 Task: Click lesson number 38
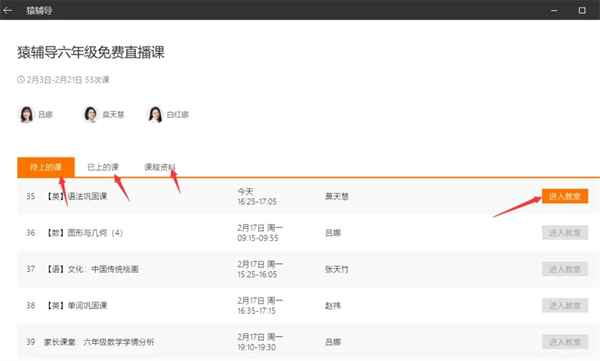[x=31, y=305]
